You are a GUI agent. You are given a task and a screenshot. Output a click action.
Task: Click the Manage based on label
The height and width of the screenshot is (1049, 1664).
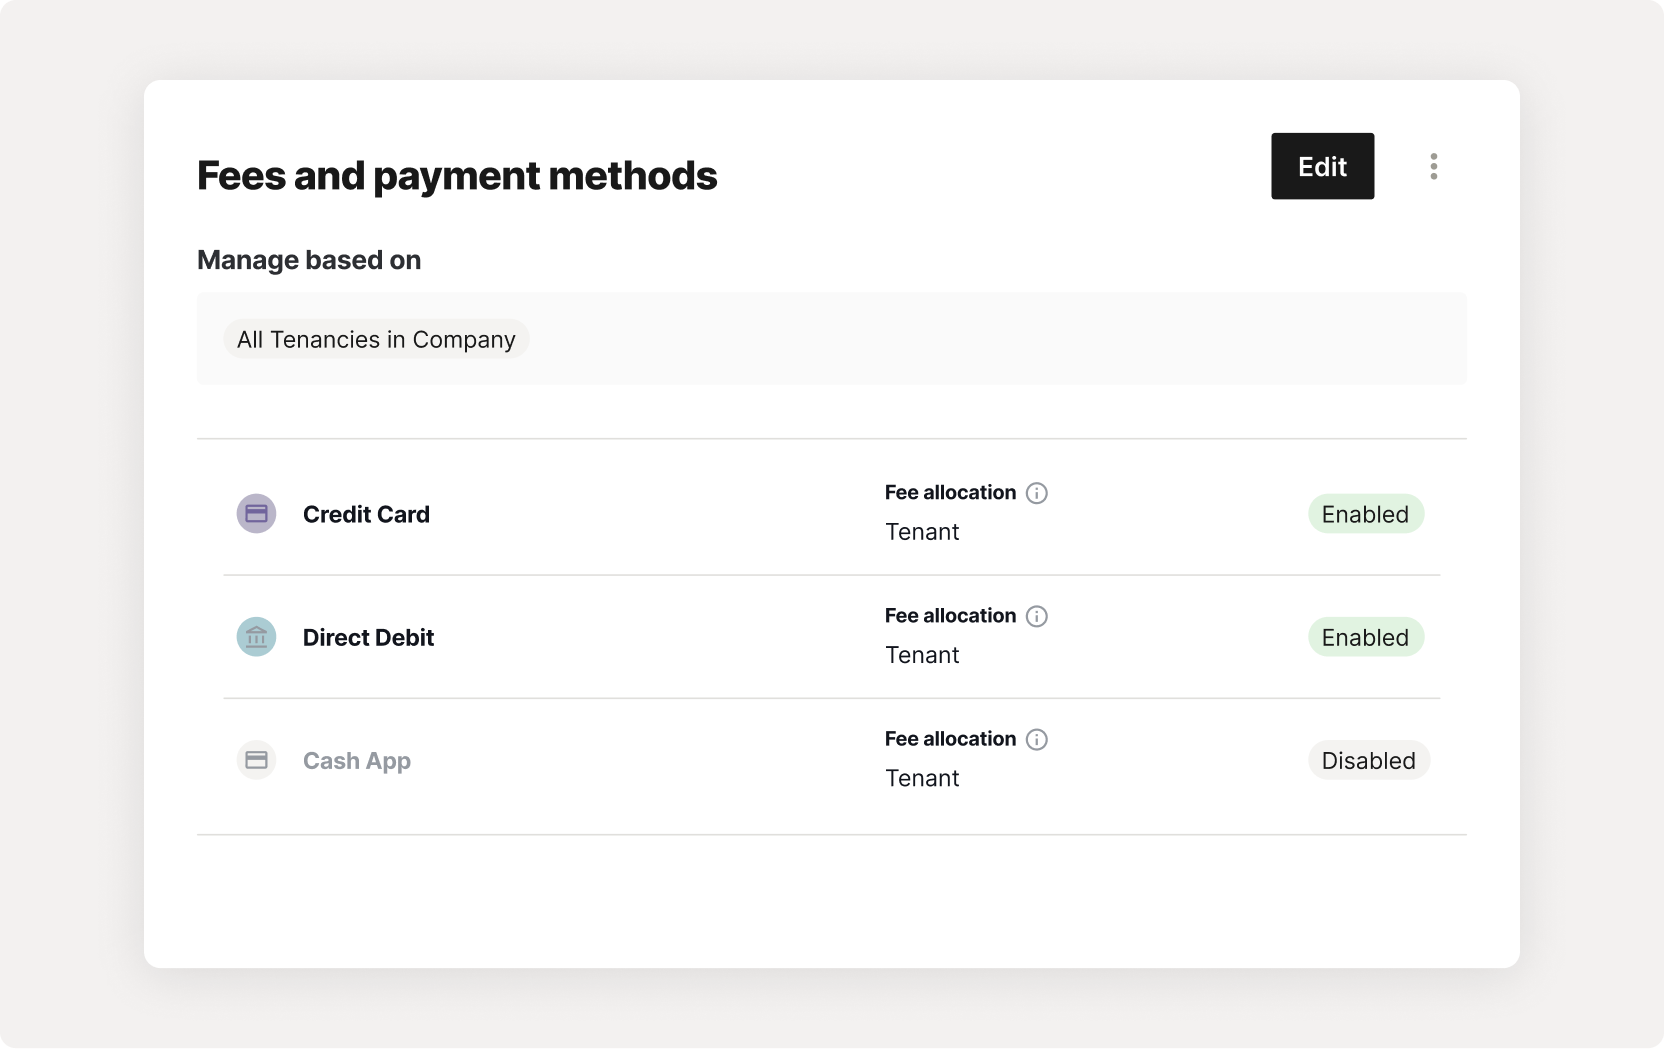pos(309,260)
